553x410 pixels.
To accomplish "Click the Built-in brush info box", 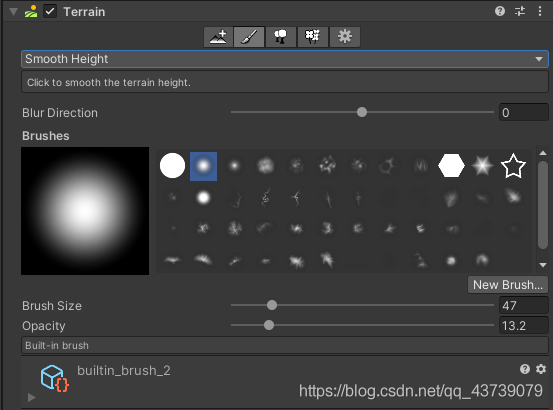I will tap(285, 345).
